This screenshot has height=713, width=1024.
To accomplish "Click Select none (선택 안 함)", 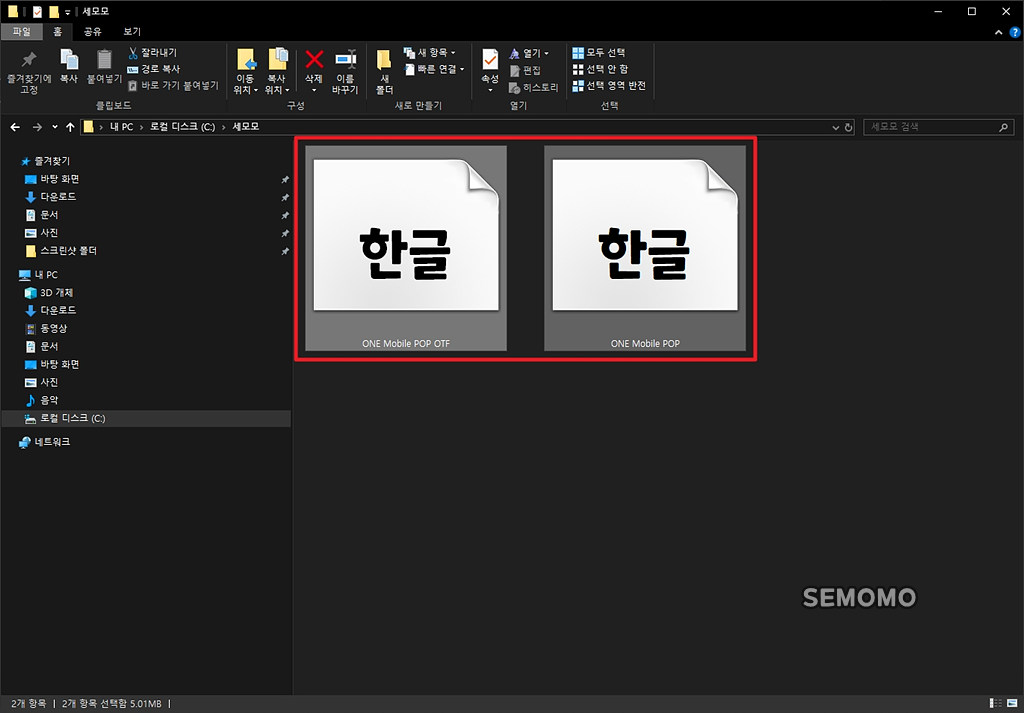I will (x=600, y=69).
